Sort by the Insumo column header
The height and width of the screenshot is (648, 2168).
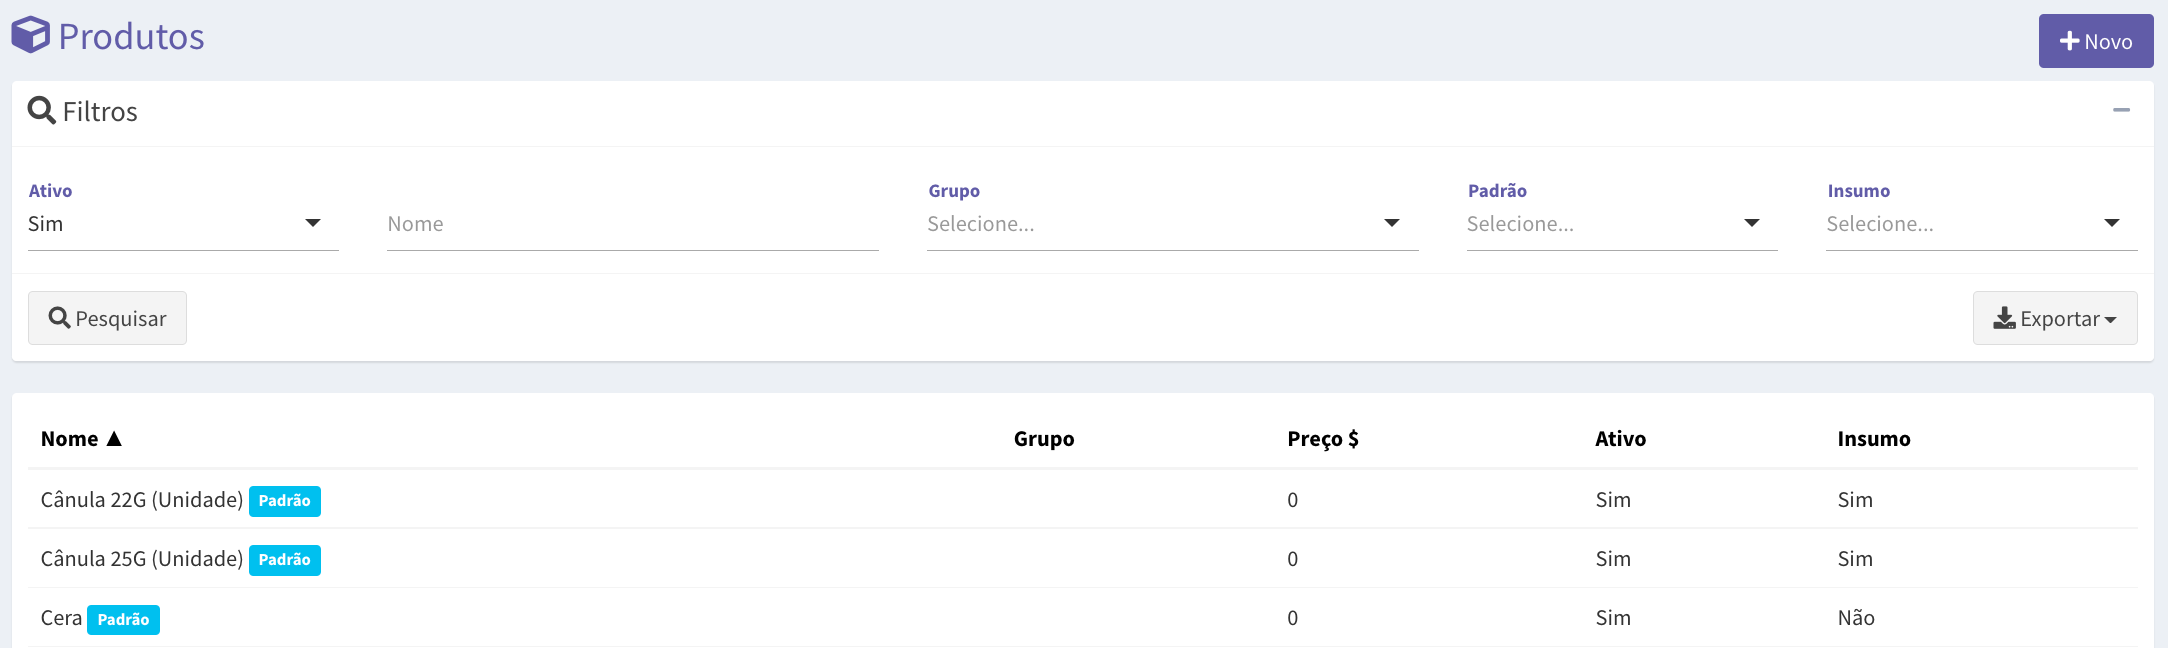[x=1873, y=438]
